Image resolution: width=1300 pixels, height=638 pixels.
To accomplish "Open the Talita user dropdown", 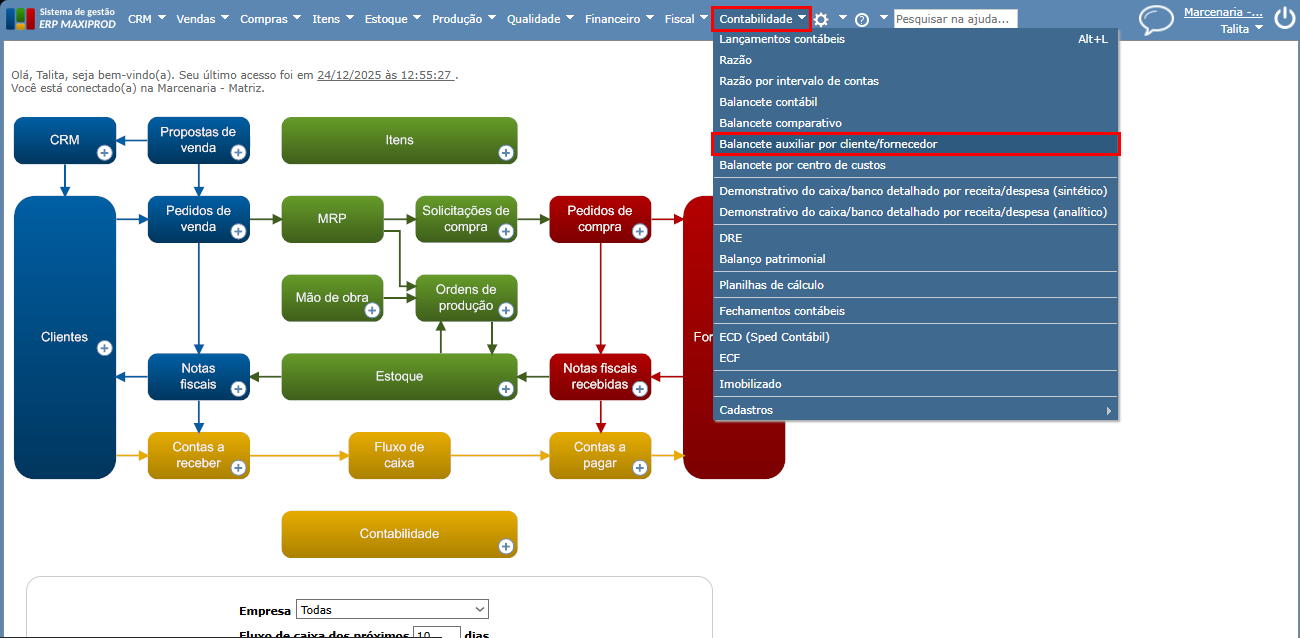I will coord(1241,29).
